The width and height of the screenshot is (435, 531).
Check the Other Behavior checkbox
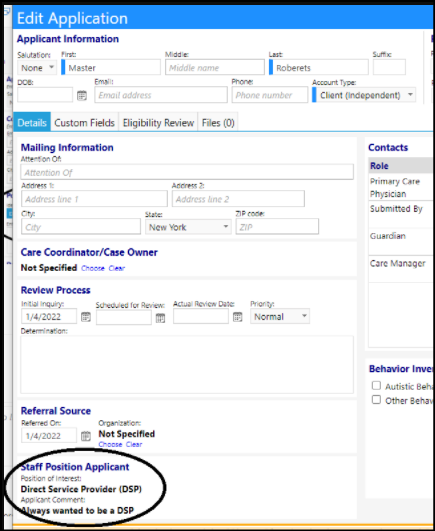(x=376, y=400)
